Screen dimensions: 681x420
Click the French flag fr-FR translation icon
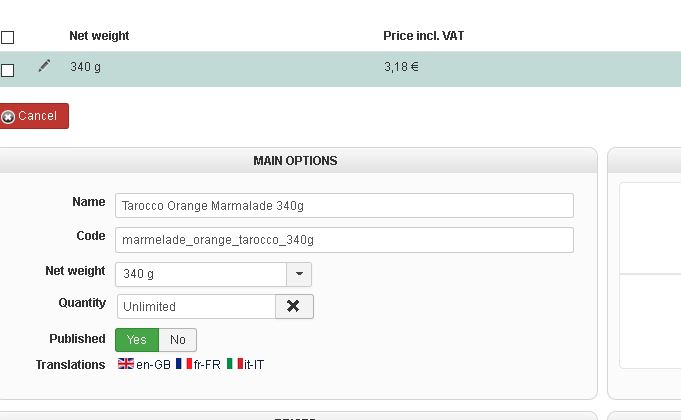[x=184, y=364]
